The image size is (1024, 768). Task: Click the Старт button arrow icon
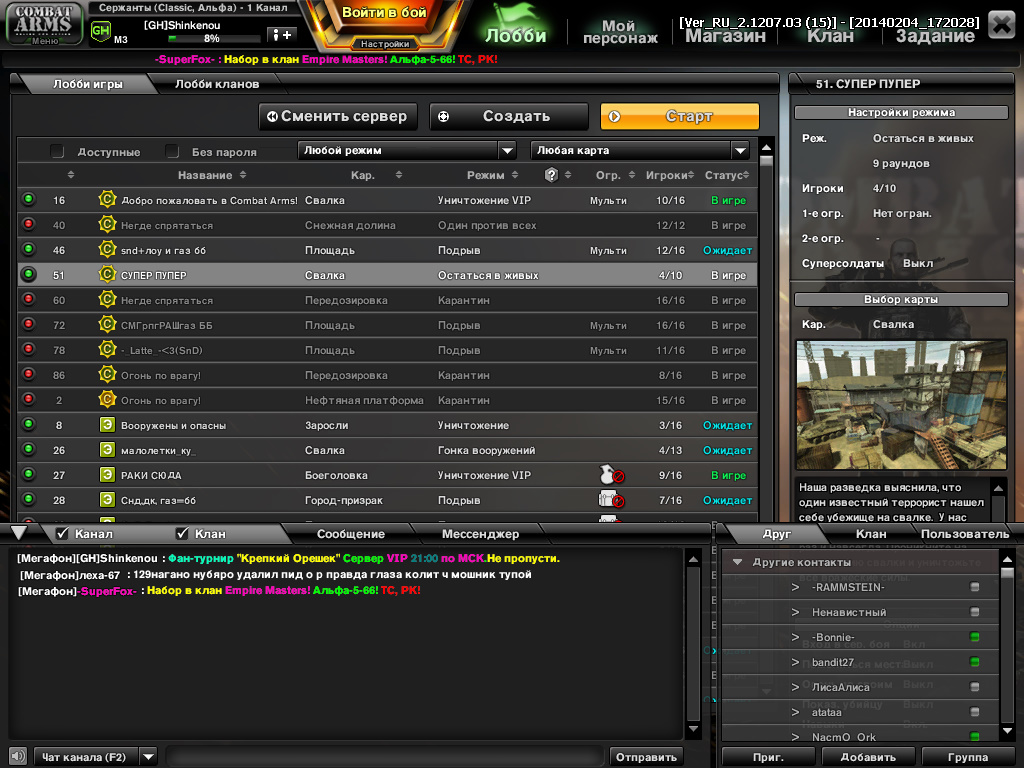[x=614, y=116]
